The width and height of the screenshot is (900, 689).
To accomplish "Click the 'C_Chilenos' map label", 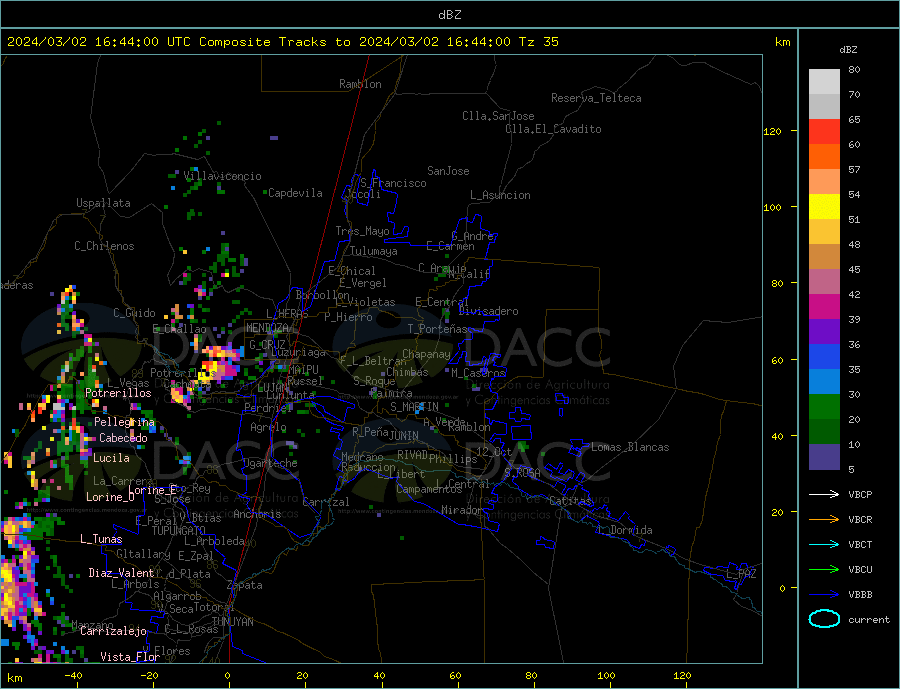I will click(104, 246).
